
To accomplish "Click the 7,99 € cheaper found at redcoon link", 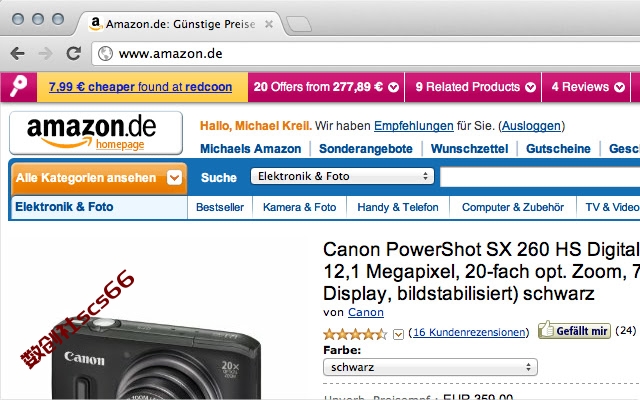I will click(x=140, y=87).
